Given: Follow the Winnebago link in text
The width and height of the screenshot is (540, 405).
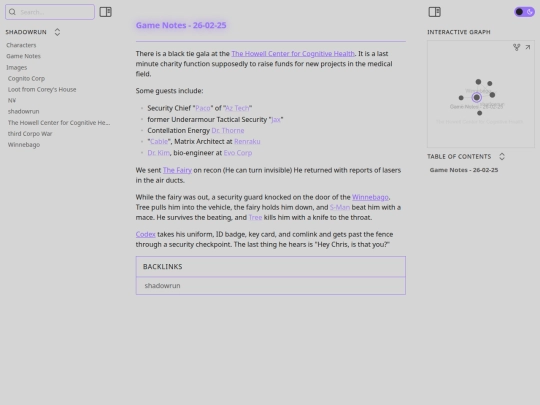Looking at the screenshot, I should 370,197.
